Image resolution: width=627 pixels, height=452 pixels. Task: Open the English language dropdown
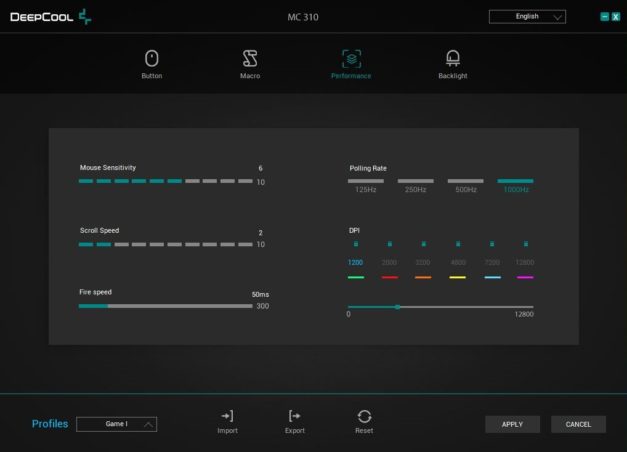click(x=527, y=17)
